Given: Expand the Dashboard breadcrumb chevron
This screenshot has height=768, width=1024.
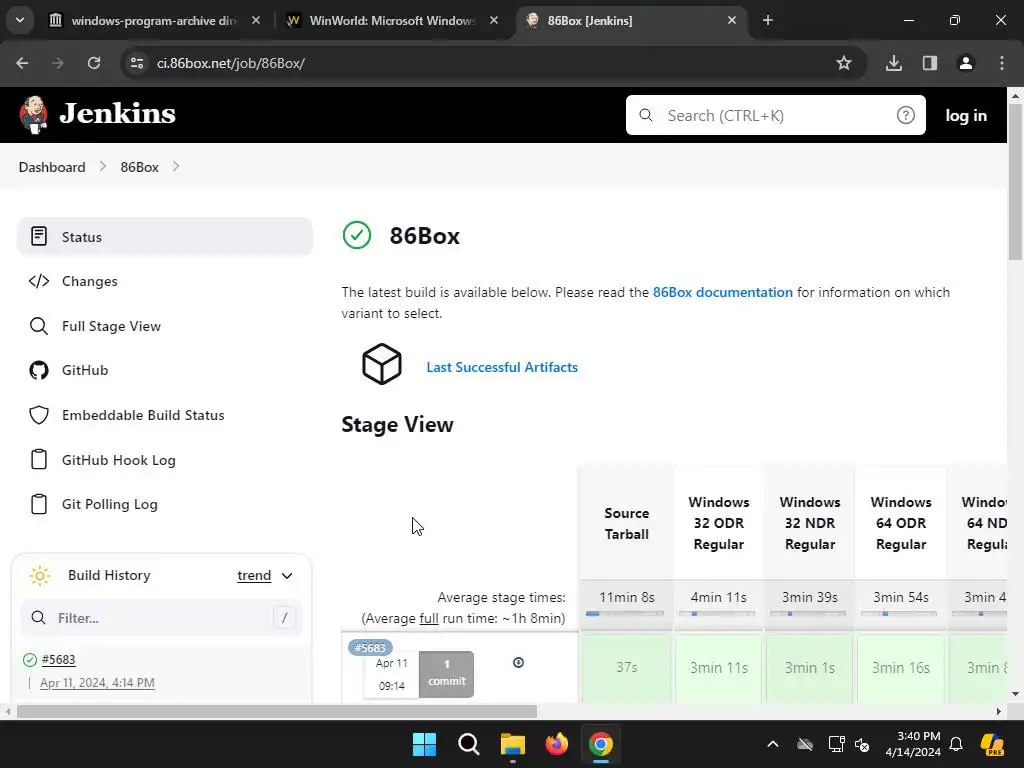Looking at the screenshot, I should tap(103, 167).
